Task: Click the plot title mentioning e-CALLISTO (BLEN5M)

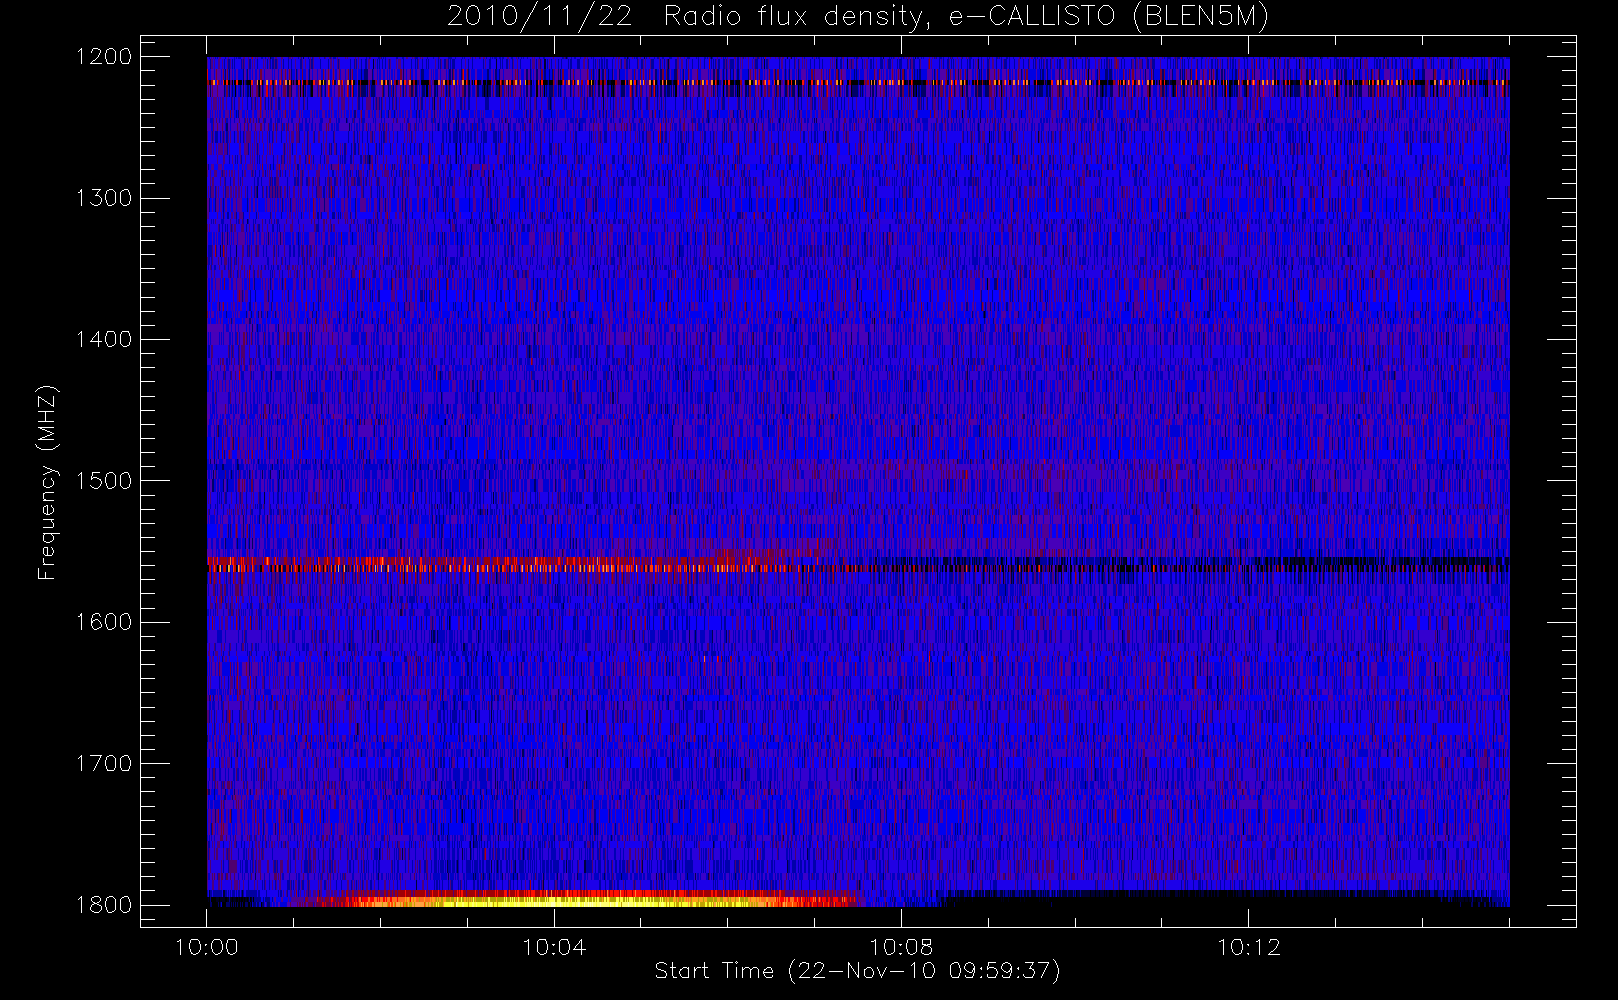Action: tap(857, 17)
